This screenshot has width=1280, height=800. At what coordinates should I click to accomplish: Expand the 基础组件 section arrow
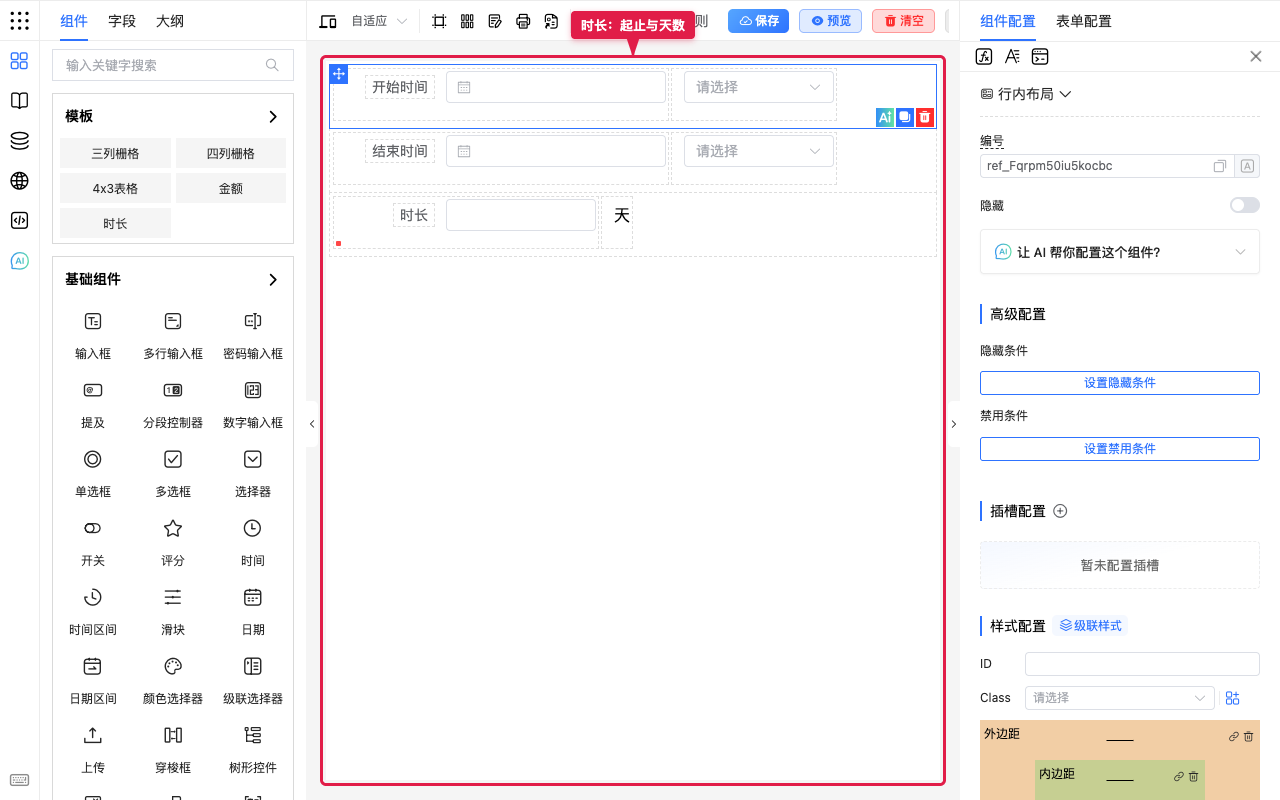273,280
